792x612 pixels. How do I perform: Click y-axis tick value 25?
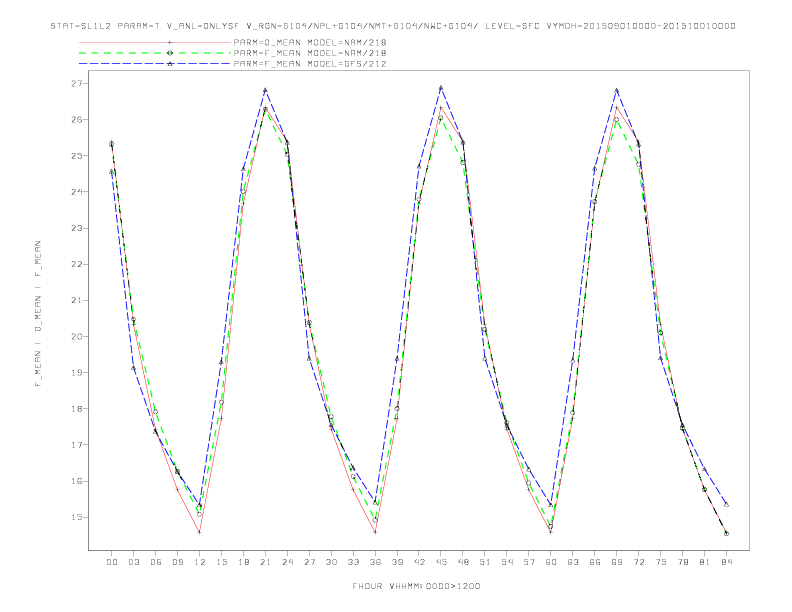tap(76, 156)
